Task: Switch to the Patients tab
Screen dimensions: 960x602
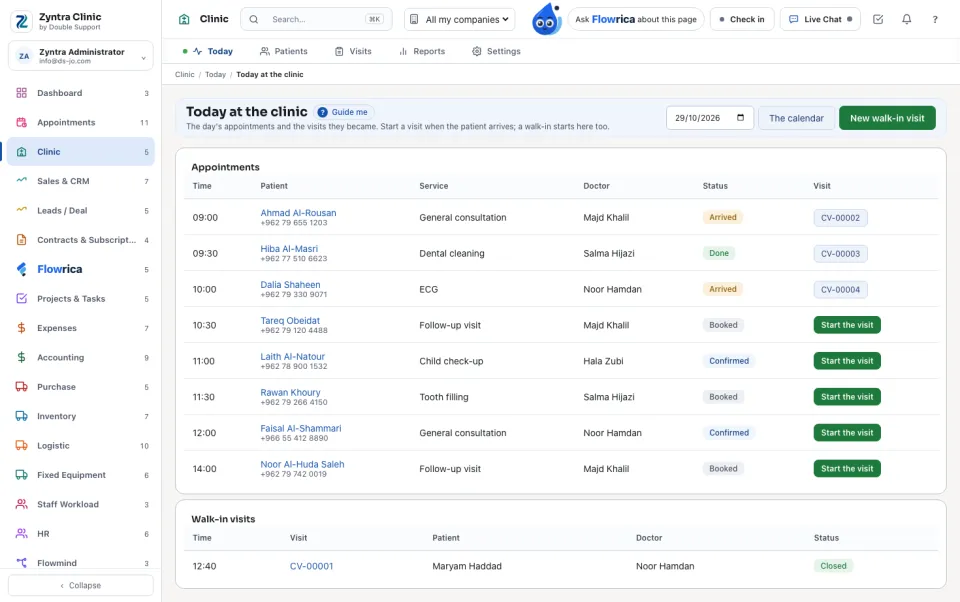Action: point(283,51)
